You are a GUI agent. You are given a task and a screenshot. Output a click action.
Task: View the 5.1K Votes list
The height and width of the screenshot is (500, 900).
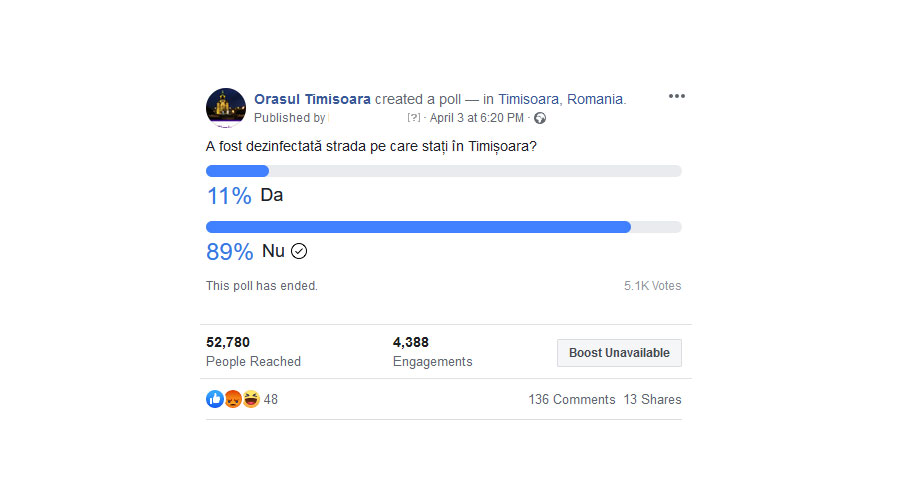pyautogui.click(x=652, y=286)
